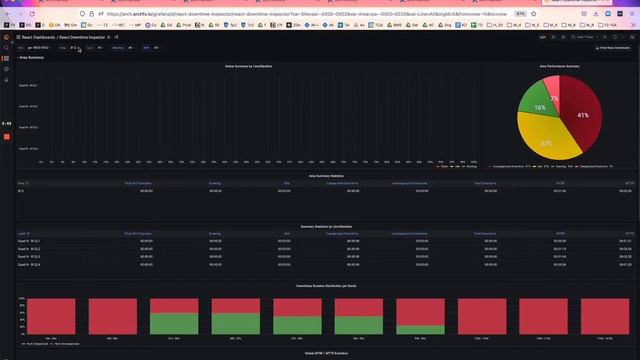Sort Area Summary Statistics by 'Area ID' header

click(23, 183)
